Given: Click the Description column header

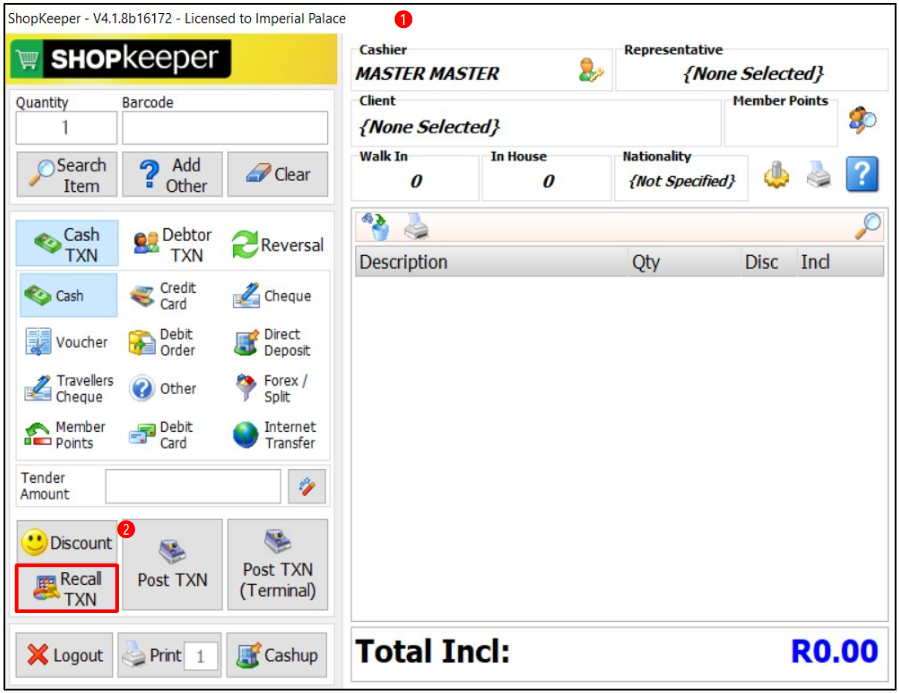Looking at the screenshot, I should [491, 262].
